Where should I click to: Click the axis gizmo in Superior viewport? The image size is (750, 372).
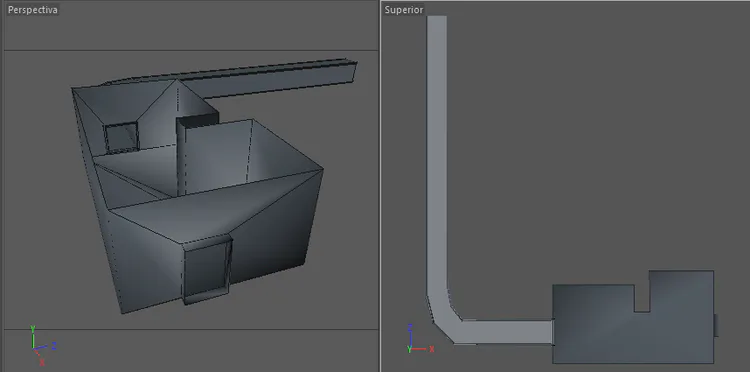coord(420,339)
